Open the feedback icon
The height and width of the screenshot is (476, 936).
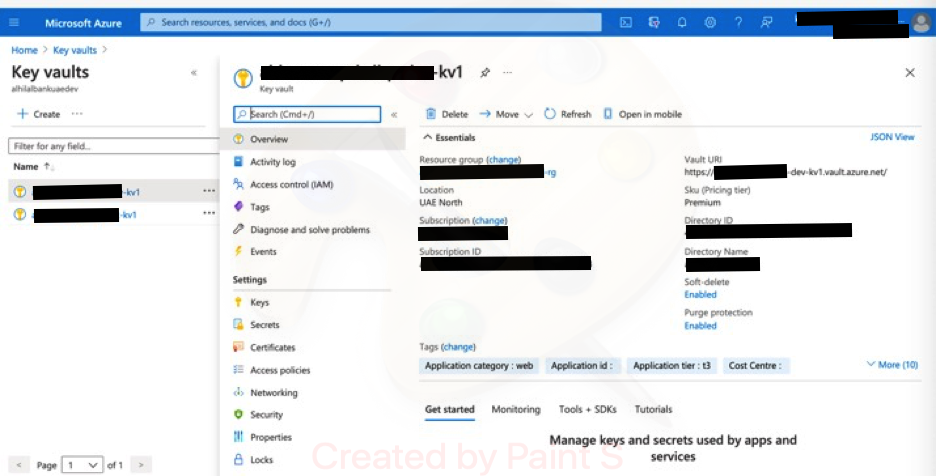point(766,23)
